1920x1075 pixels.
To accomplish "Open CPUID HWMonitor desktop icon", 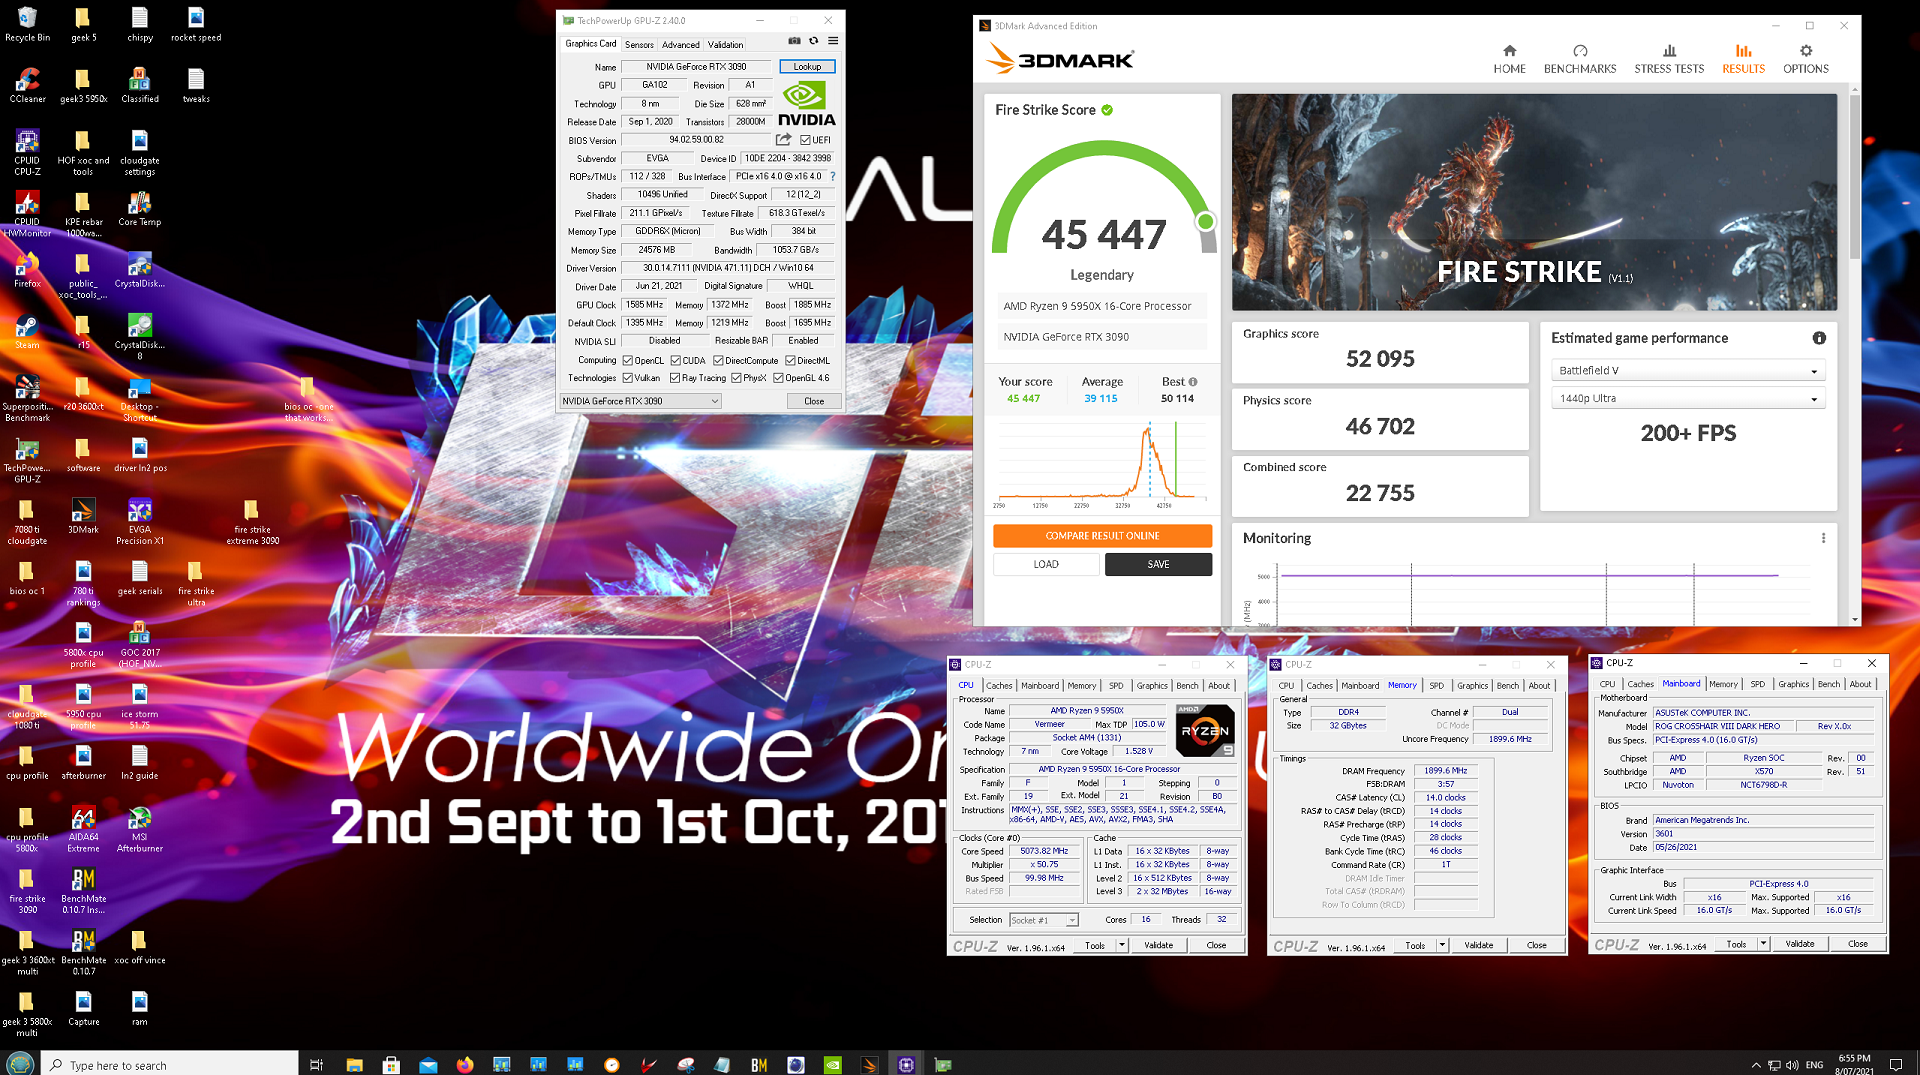I will click(28, 214).
